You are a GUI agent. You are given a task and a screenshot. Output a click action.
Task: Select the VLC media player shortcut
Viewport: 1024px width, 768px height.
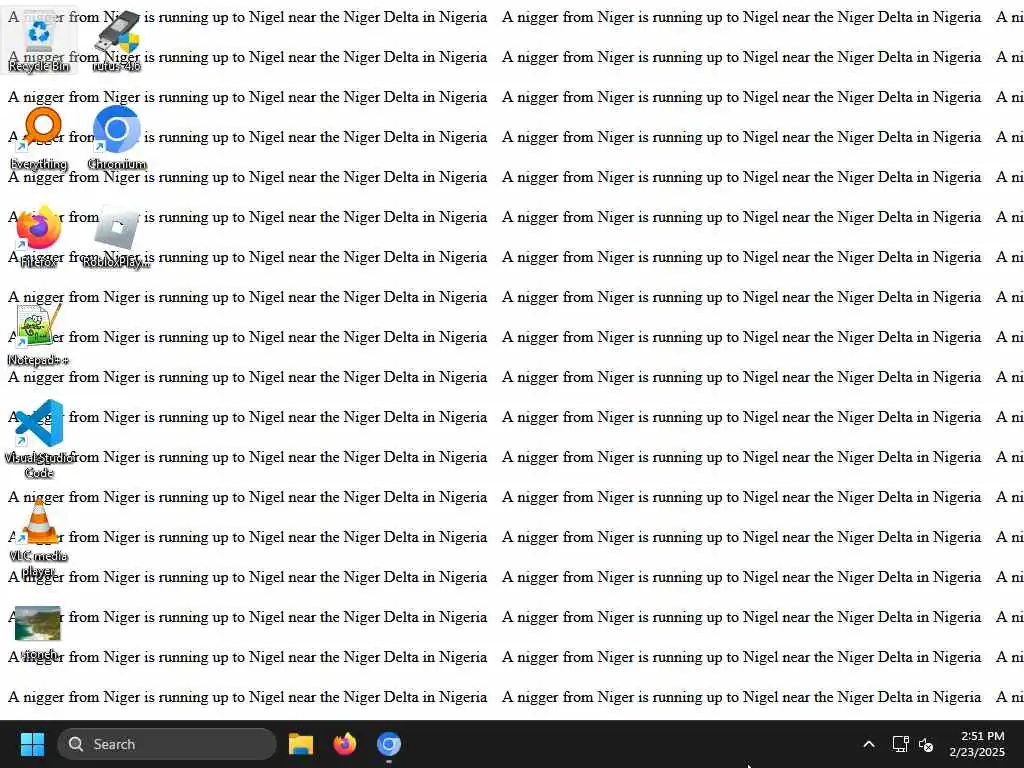coord(39,538)
